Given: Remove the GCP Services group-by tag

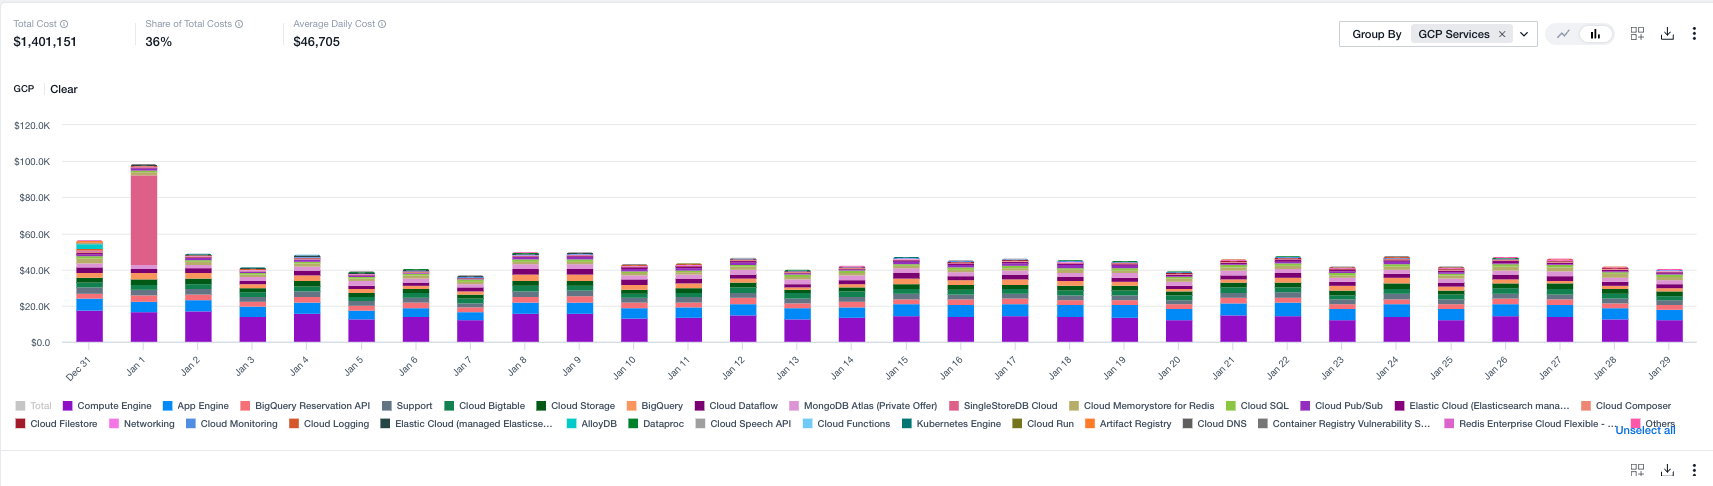Looking at the screenshot, I should click(1502, 34).
